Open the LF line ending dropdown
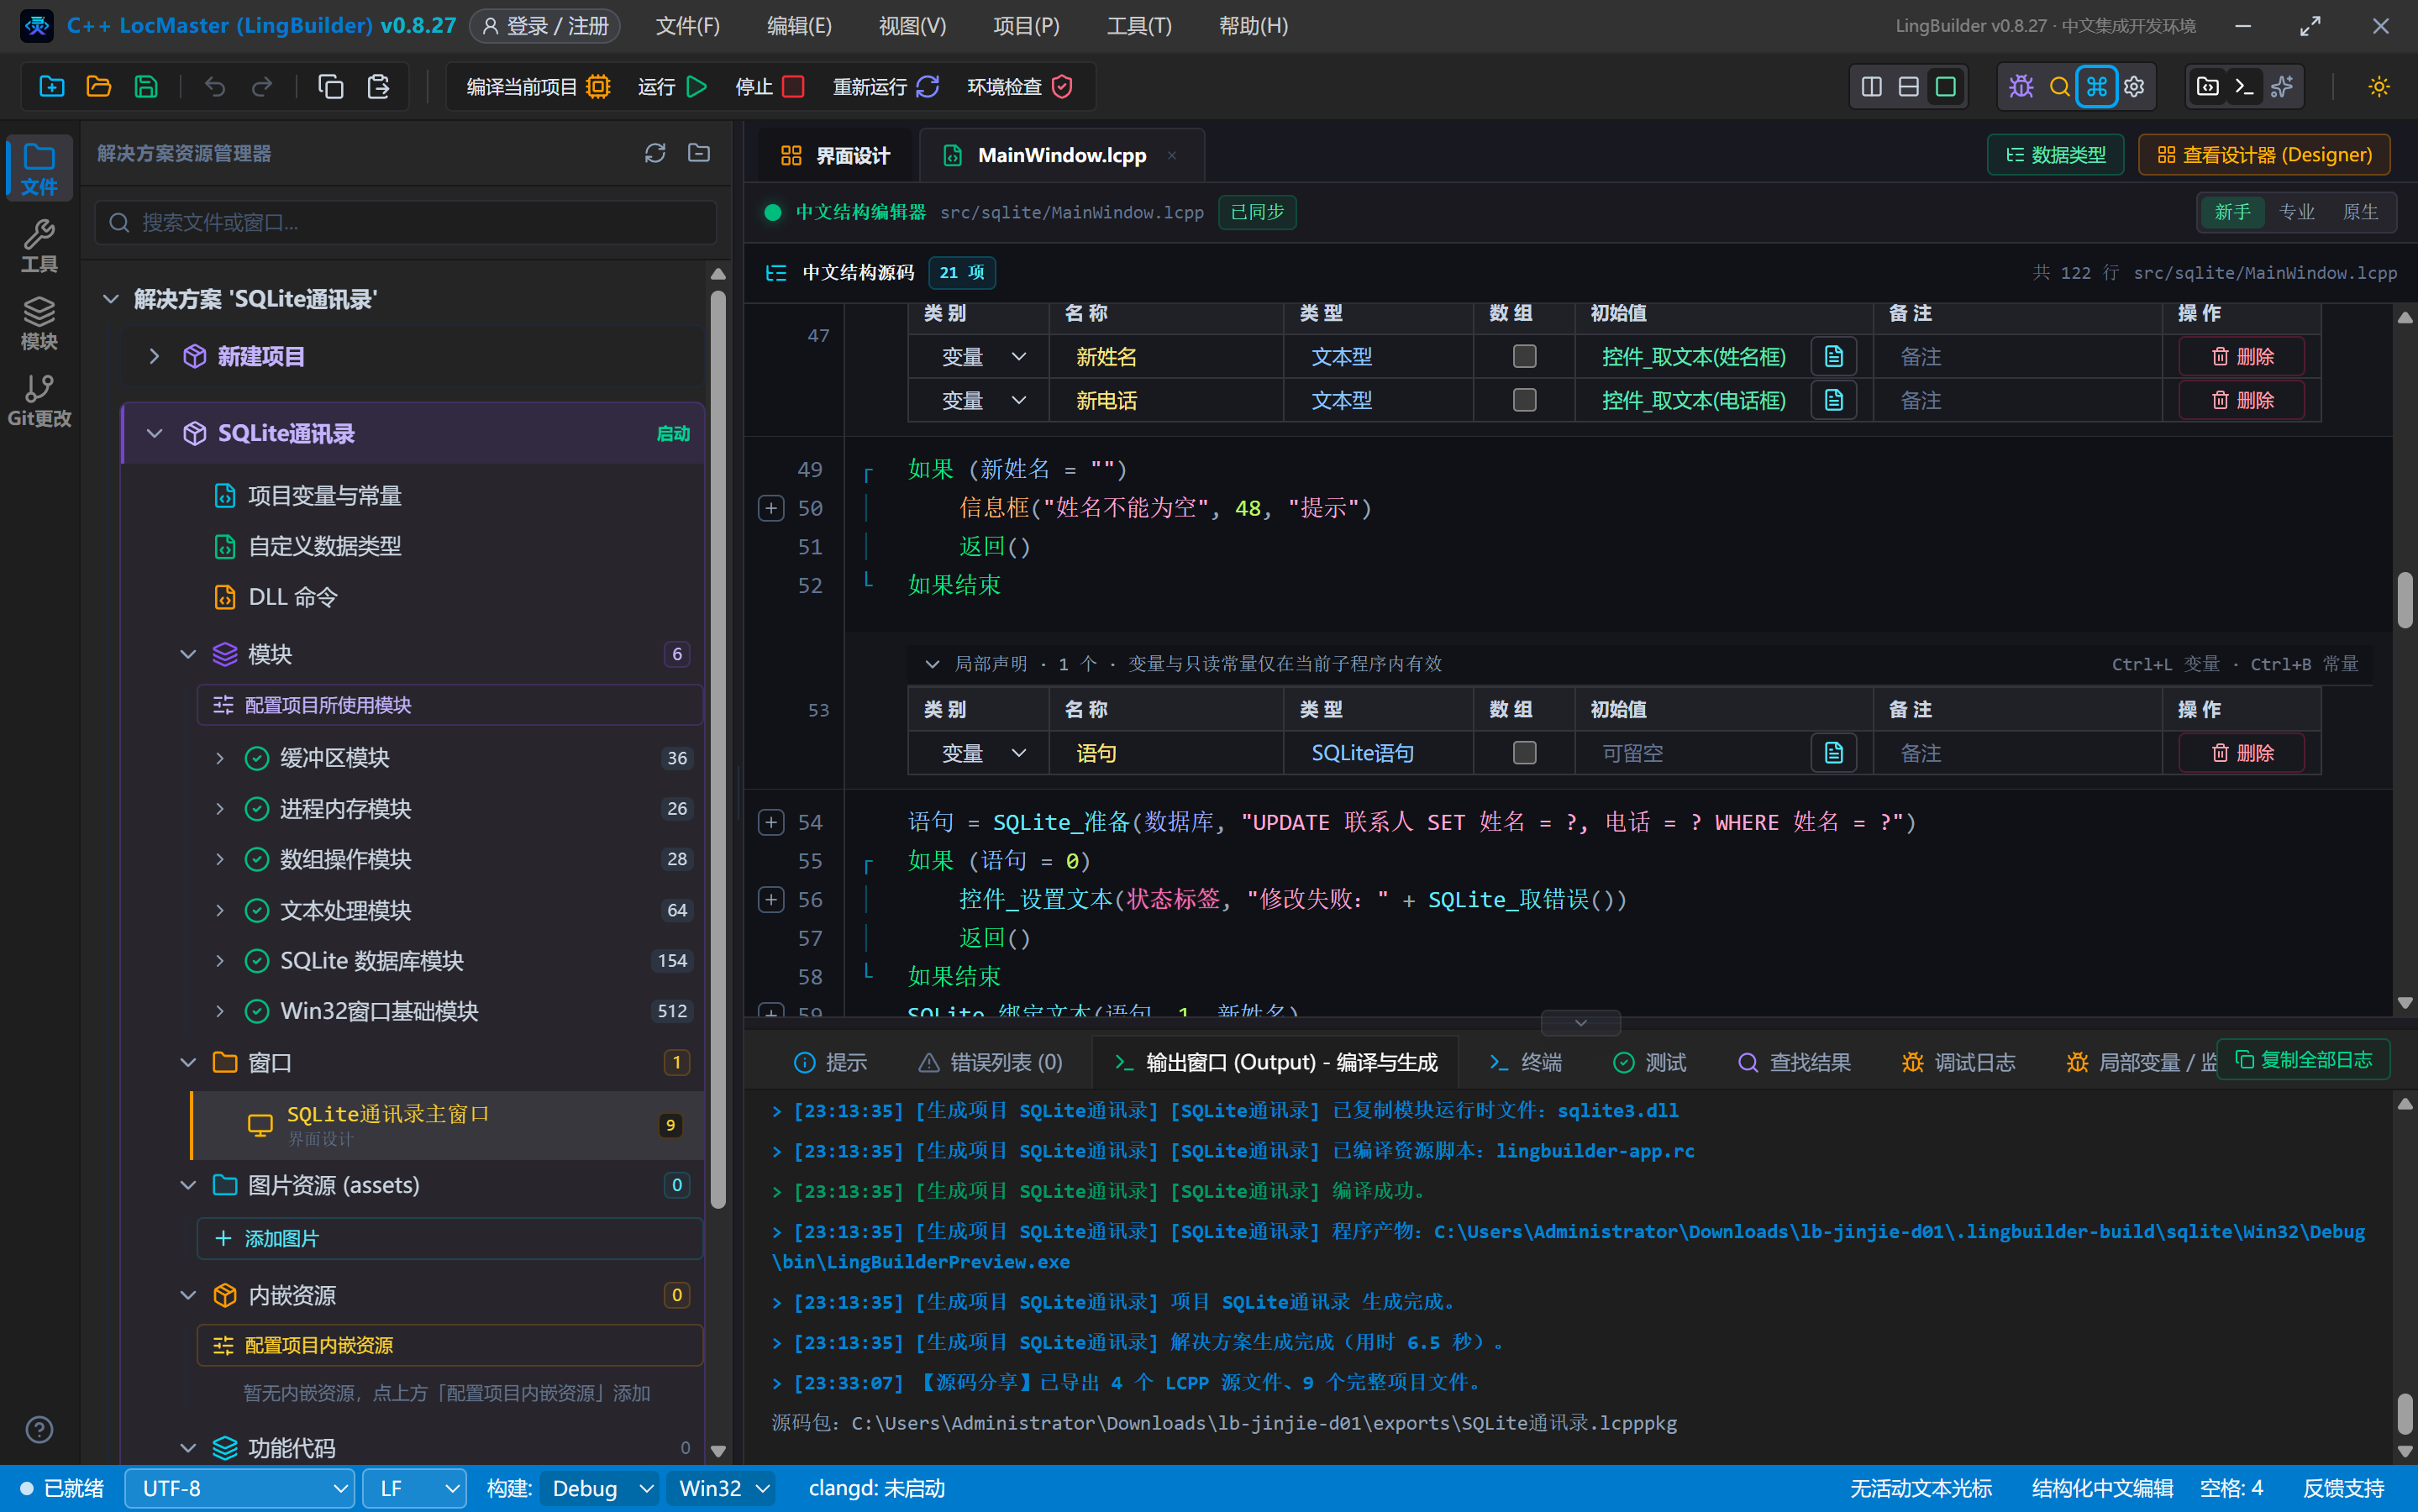Viewport: 2418px width, 1512px height. 414,1488
